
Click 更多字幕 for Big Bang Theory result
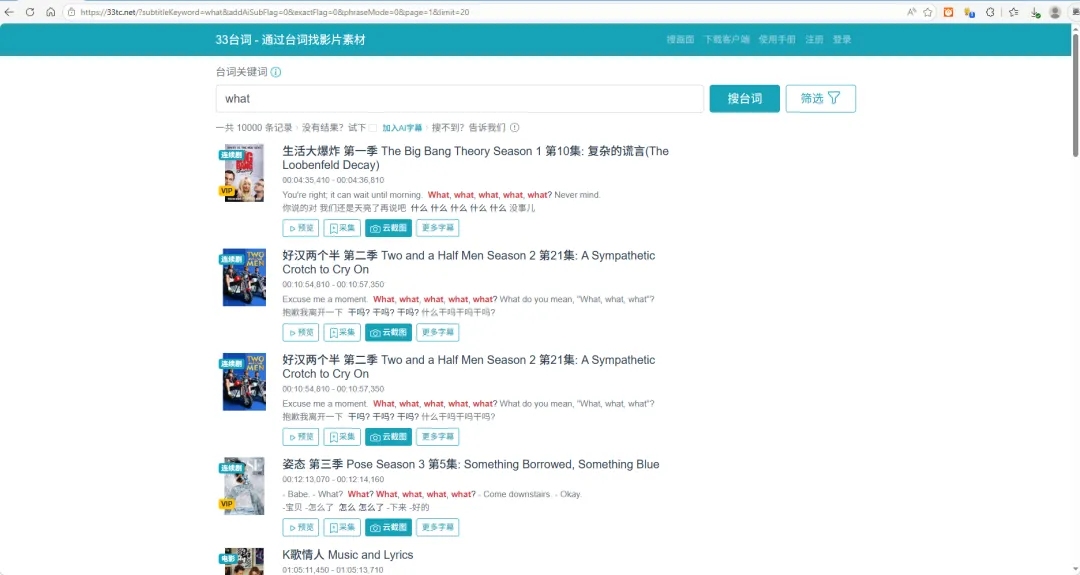pyautogui.click(x=437, y=228)
